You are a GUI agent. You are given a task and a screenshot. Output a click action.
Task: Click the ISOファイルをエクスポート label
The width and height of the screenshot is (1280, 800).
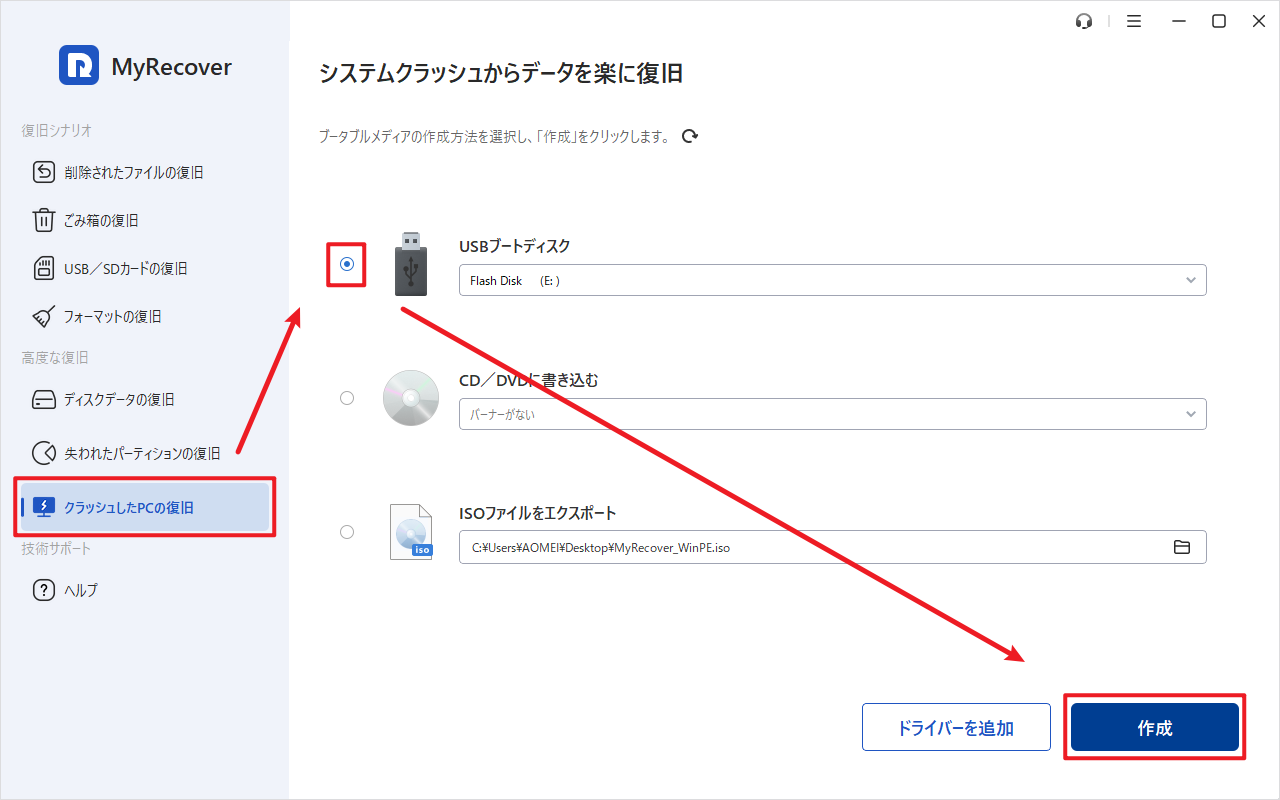pos(538,513)
